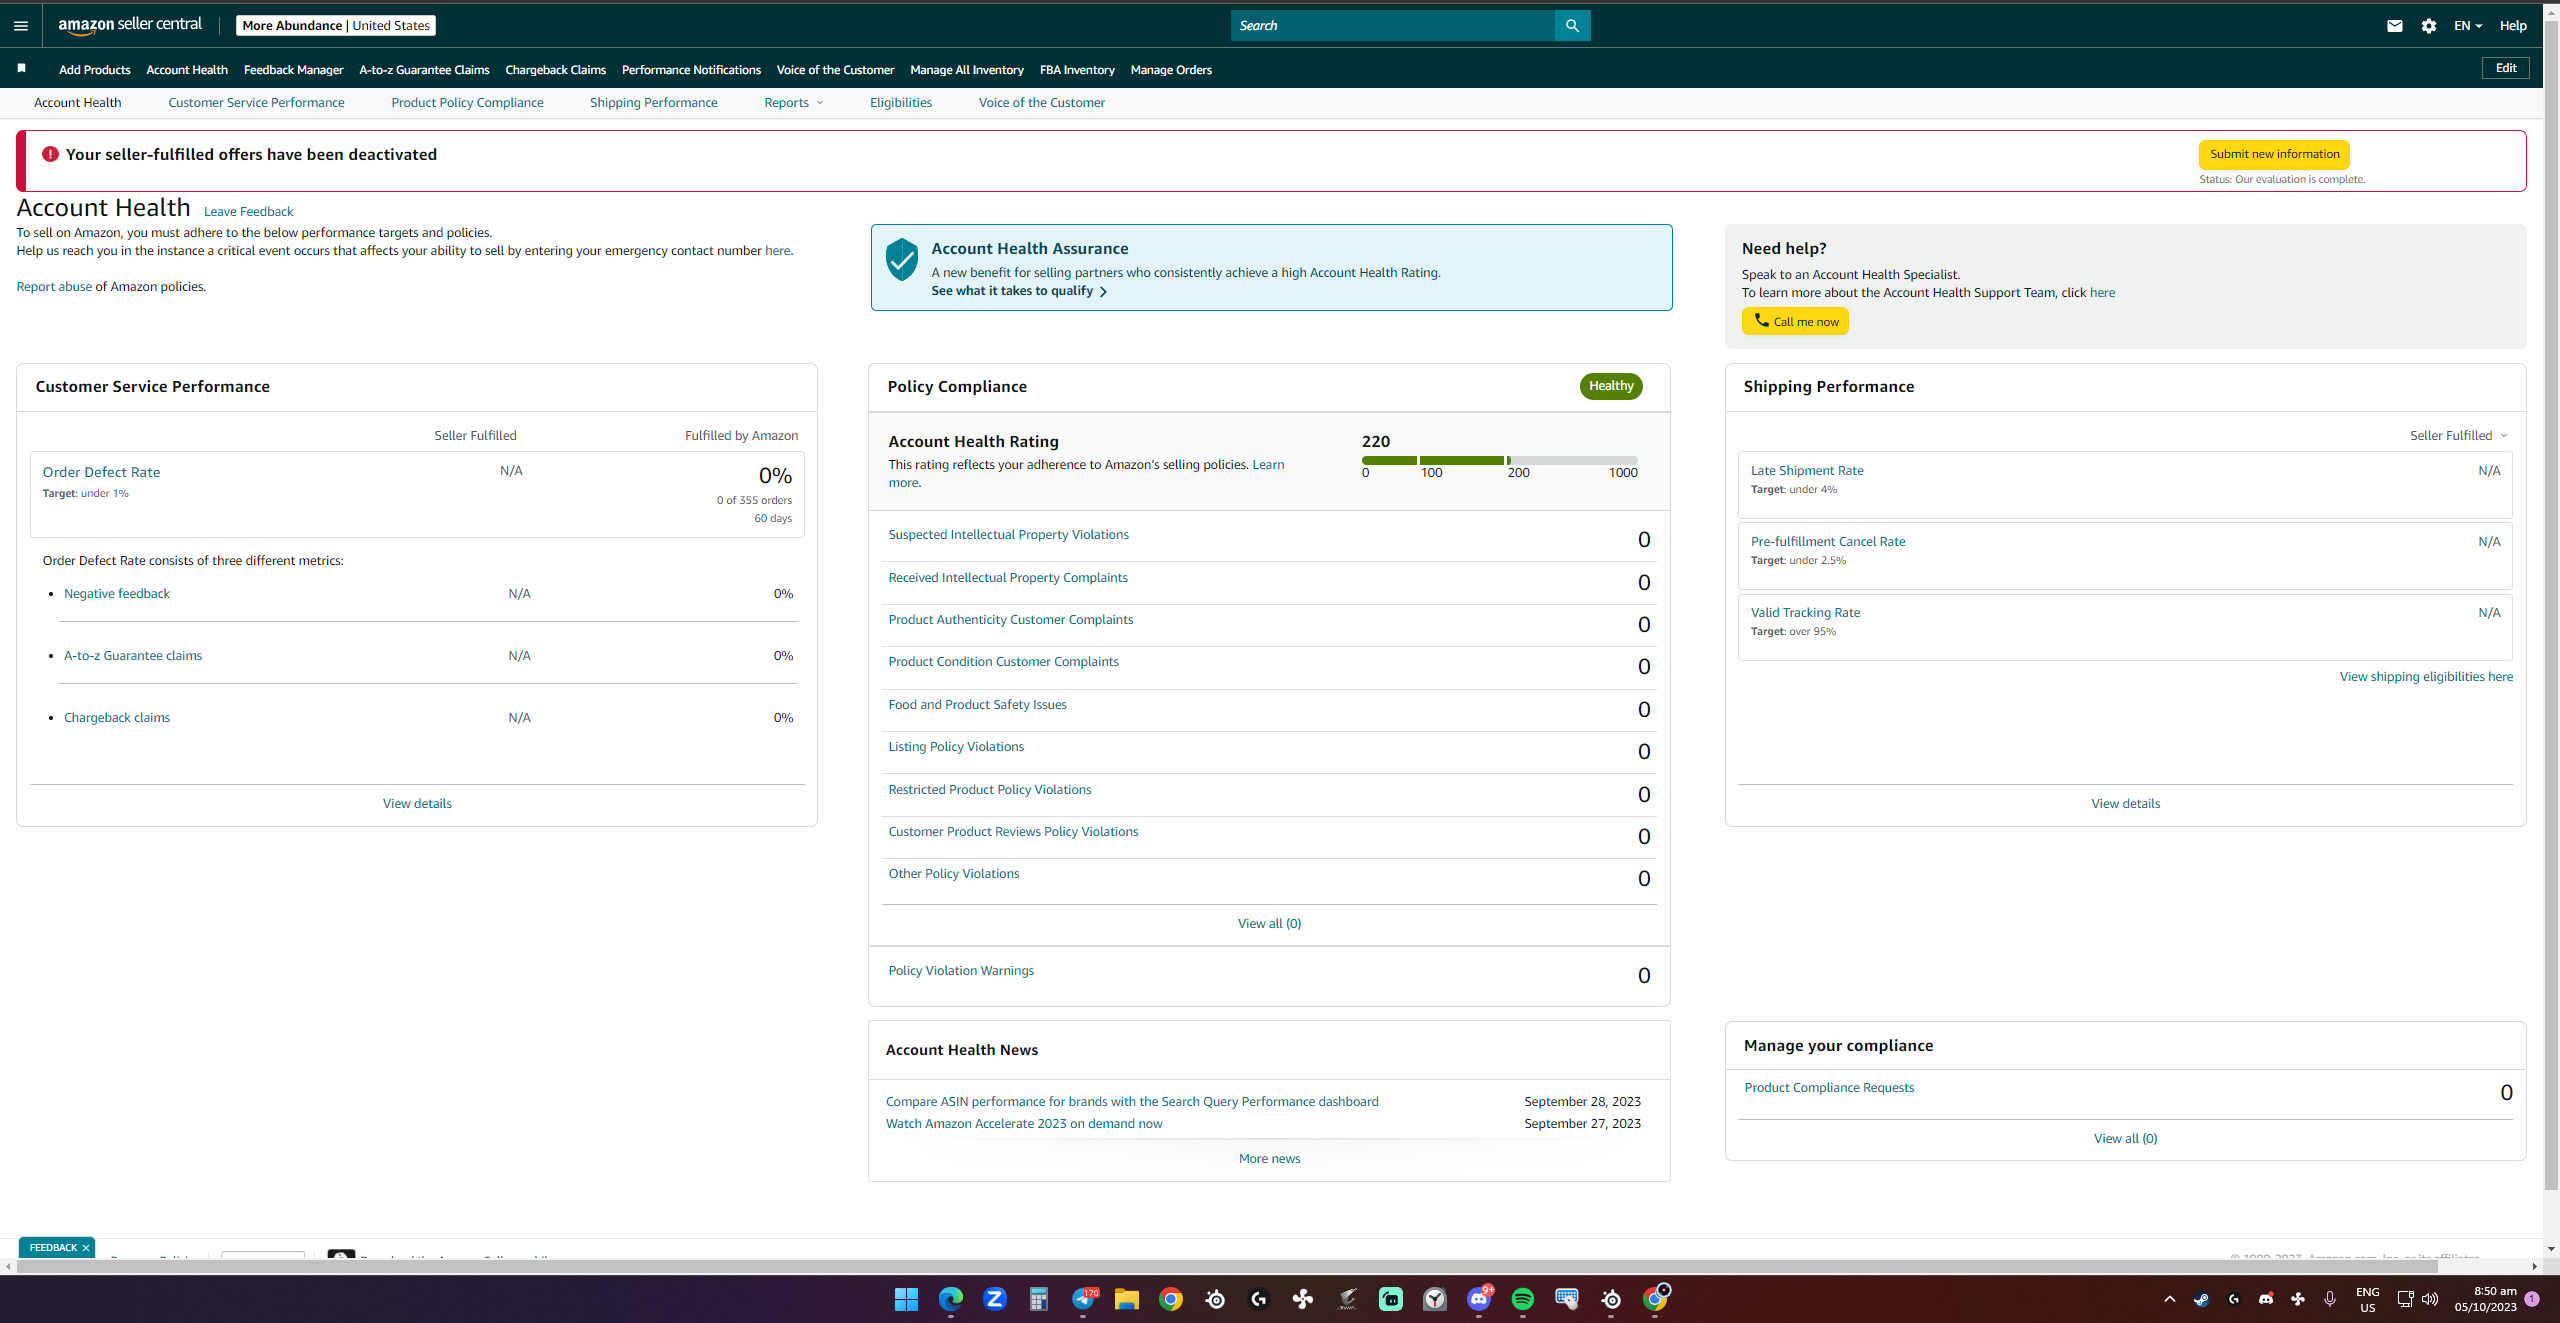Open Discord from the taskbar
Screen dimensions: 2560x1323
[1479, 1299]
